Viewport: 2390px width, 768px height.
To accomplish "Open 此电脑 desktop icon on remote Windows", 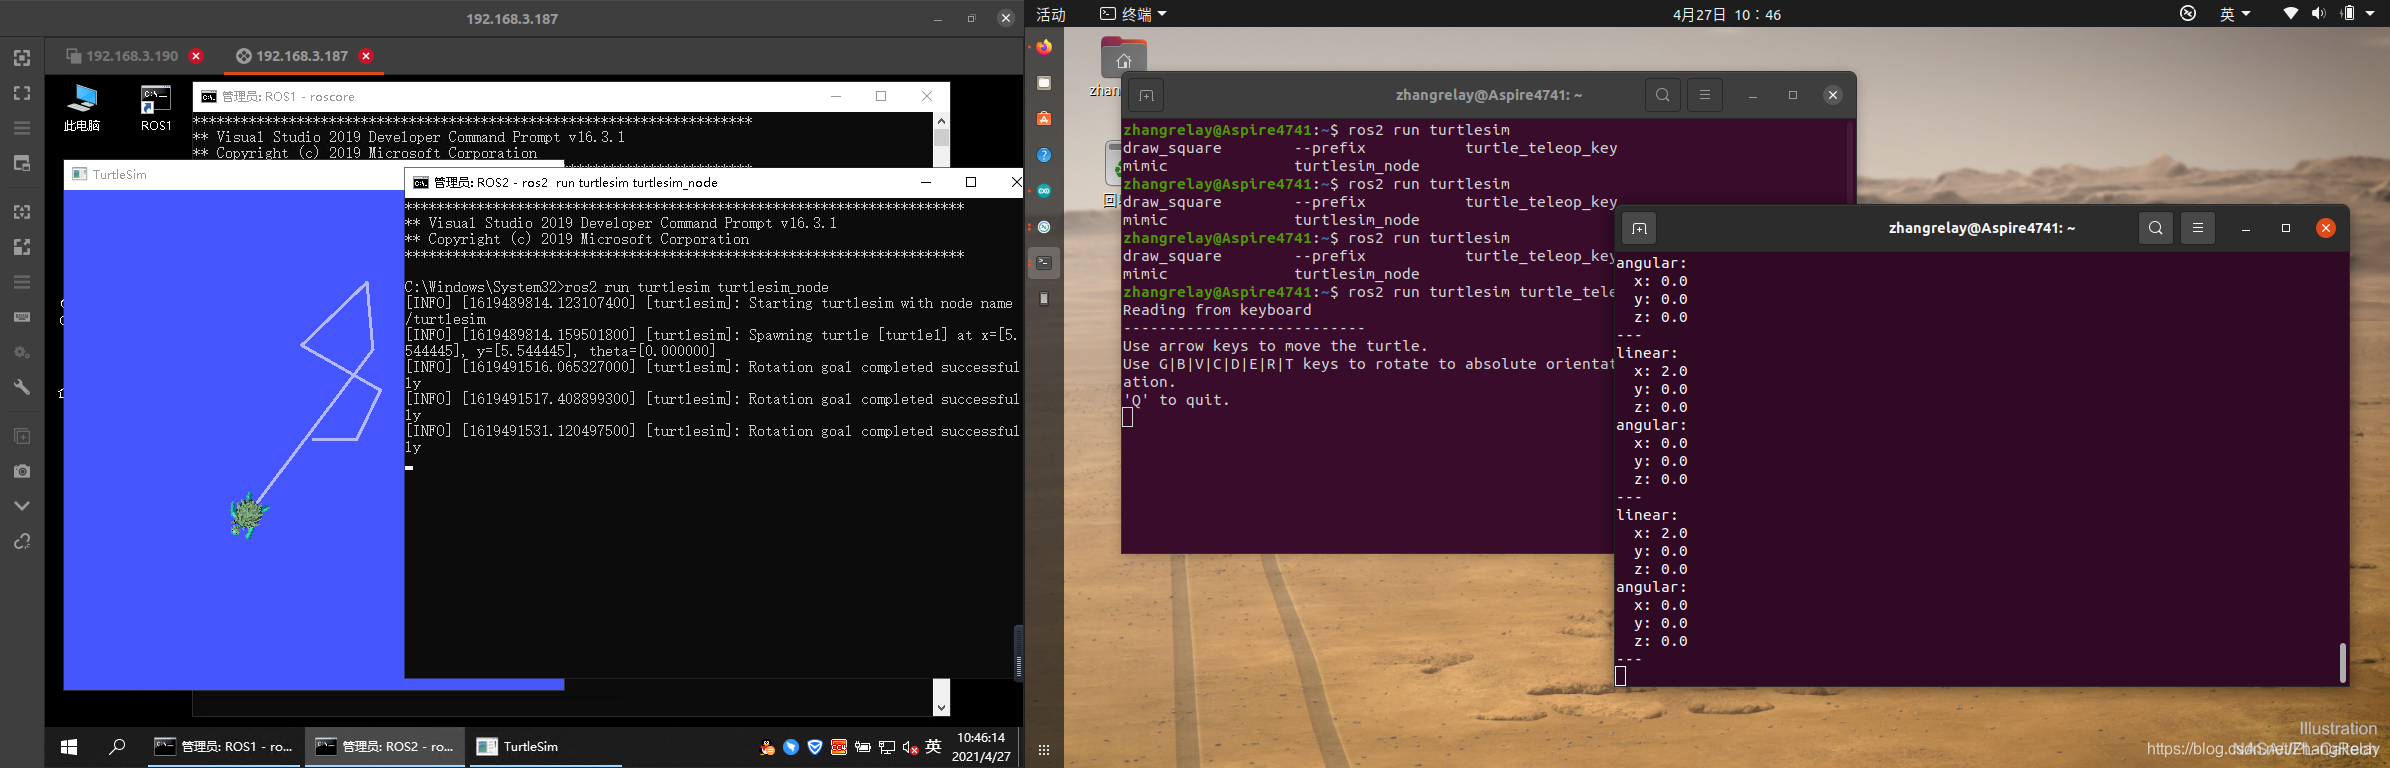I will pos(82,108).
